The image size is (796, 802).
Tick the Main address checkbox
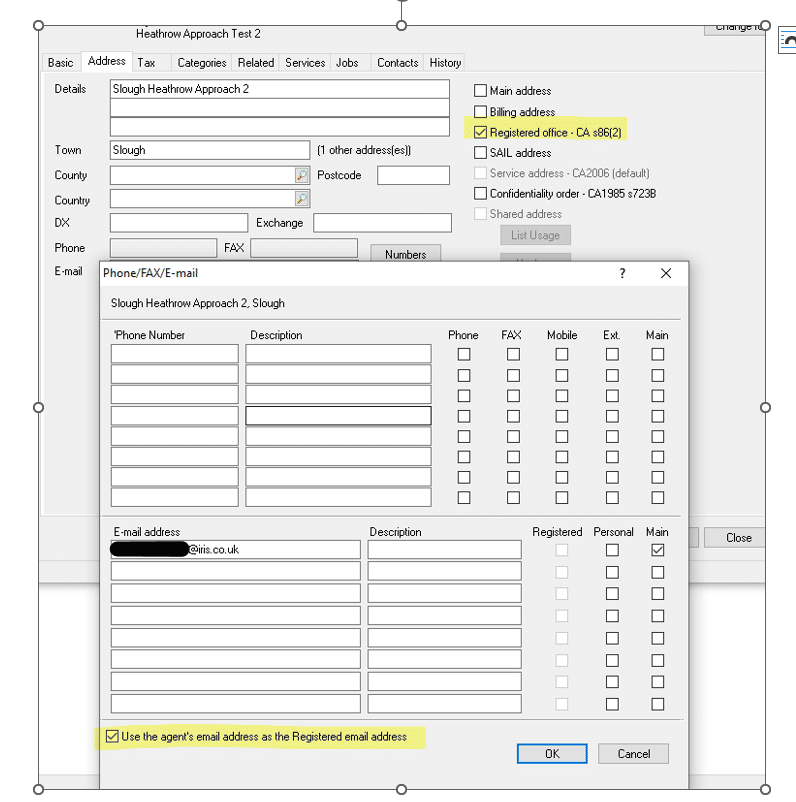480,91
